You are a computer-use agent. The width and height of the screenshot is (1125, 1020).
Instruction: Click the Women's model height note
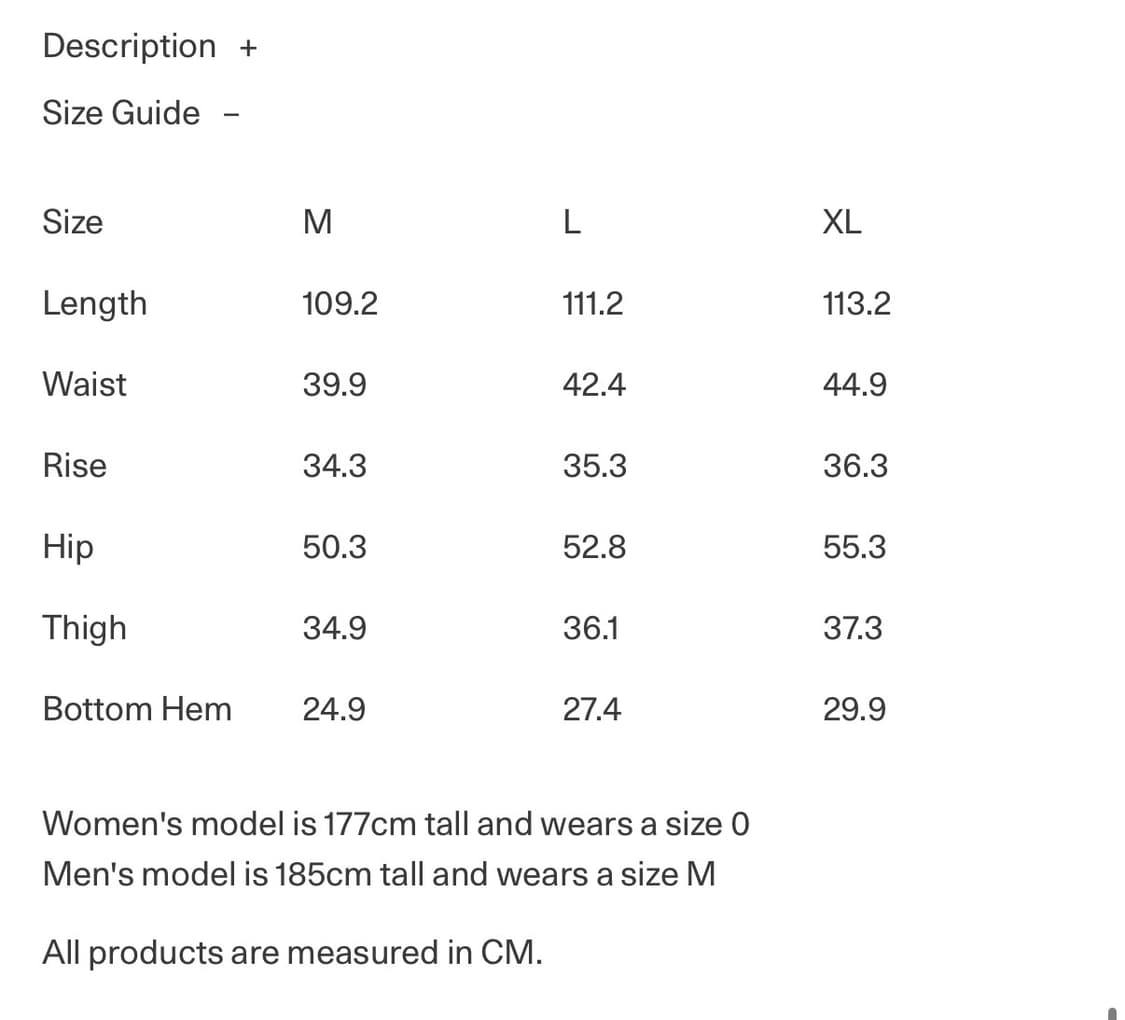pos(396,824)
